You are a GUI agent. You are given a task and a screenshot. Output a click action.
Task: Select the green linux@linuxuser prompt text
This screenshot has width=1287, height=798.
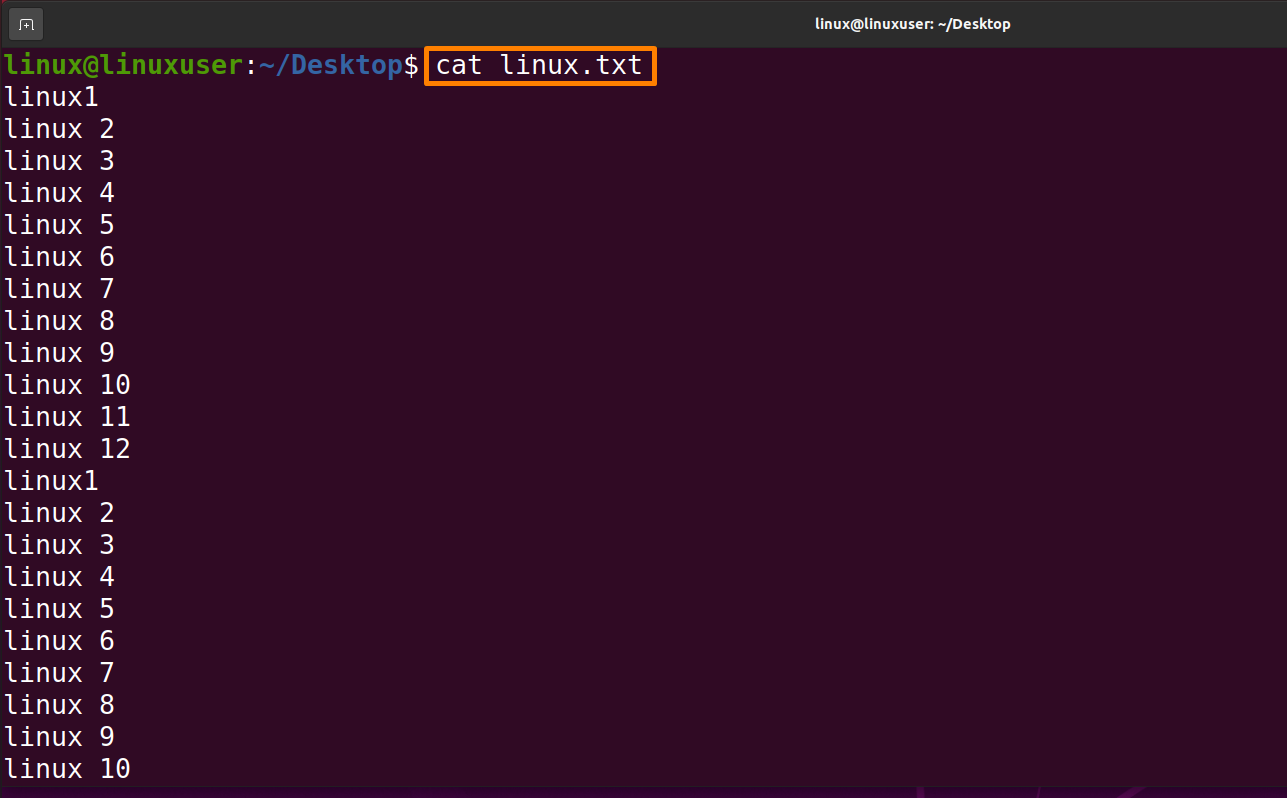coord(123,66)
